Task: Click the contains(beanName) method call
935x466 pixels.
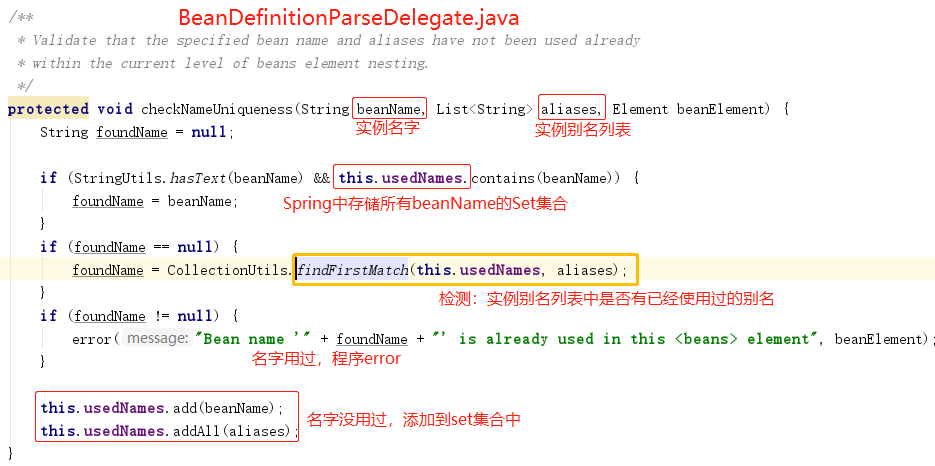Action: (544, 178)
